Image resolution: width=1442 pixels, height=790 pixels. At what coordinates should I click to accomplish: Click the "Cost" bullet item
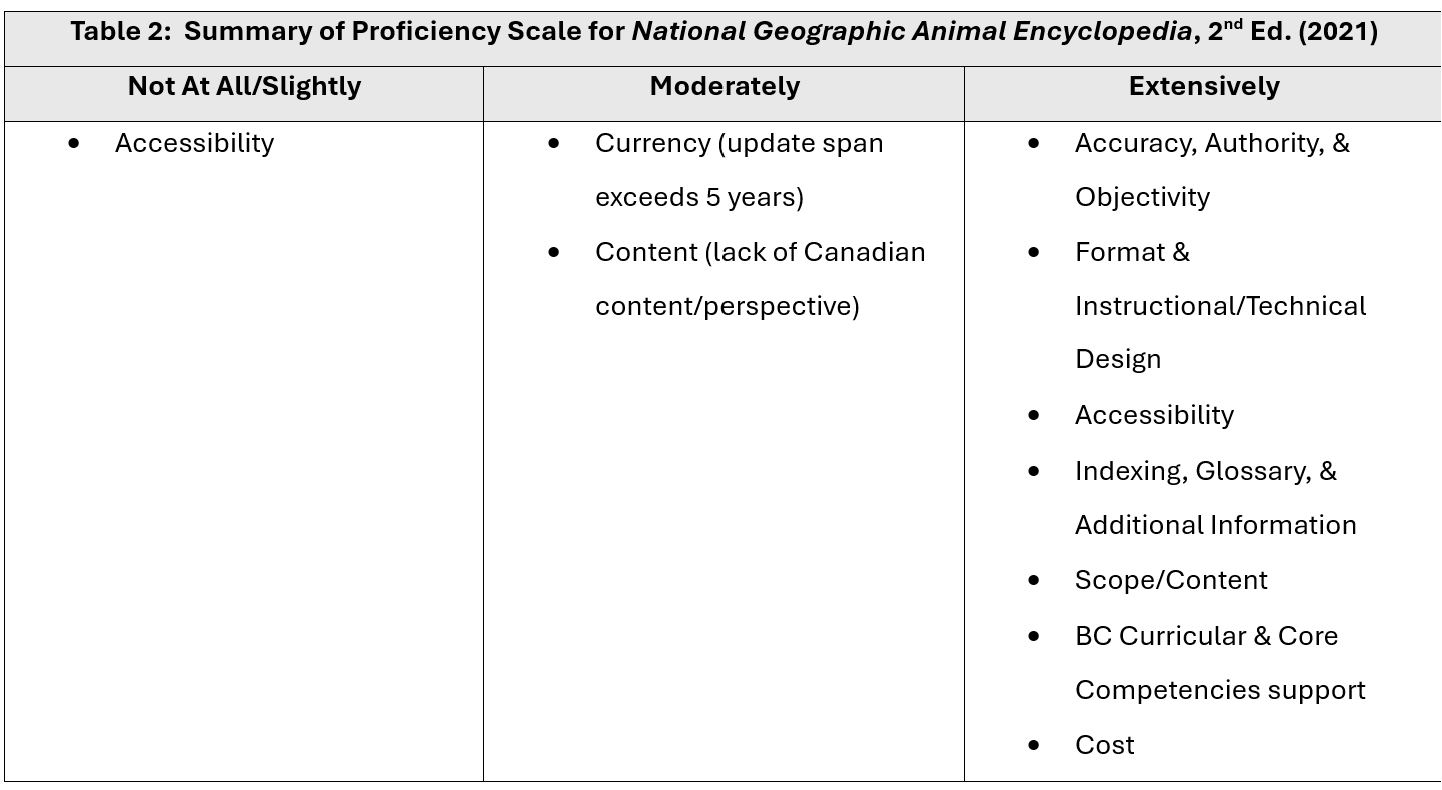[x=1104, y=745]
